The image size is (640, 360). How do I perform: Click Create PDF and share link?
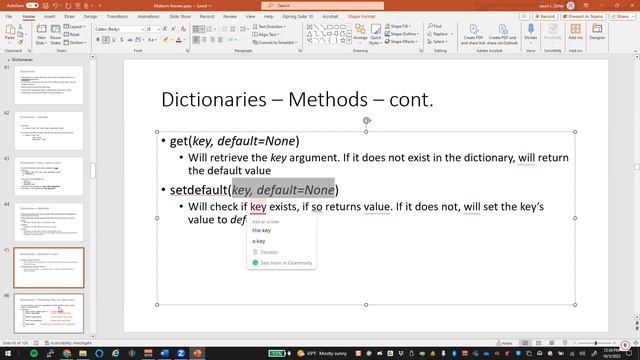(x=473, y=34)
